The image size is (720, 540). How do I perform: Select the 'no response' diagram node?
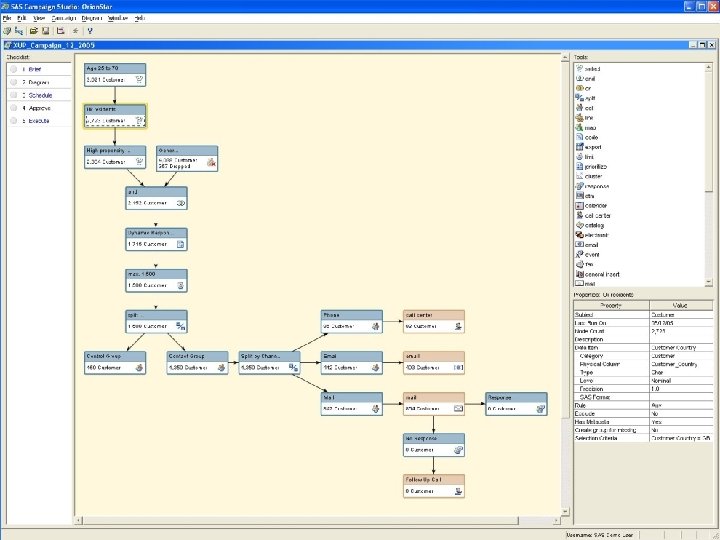(434, 444)
